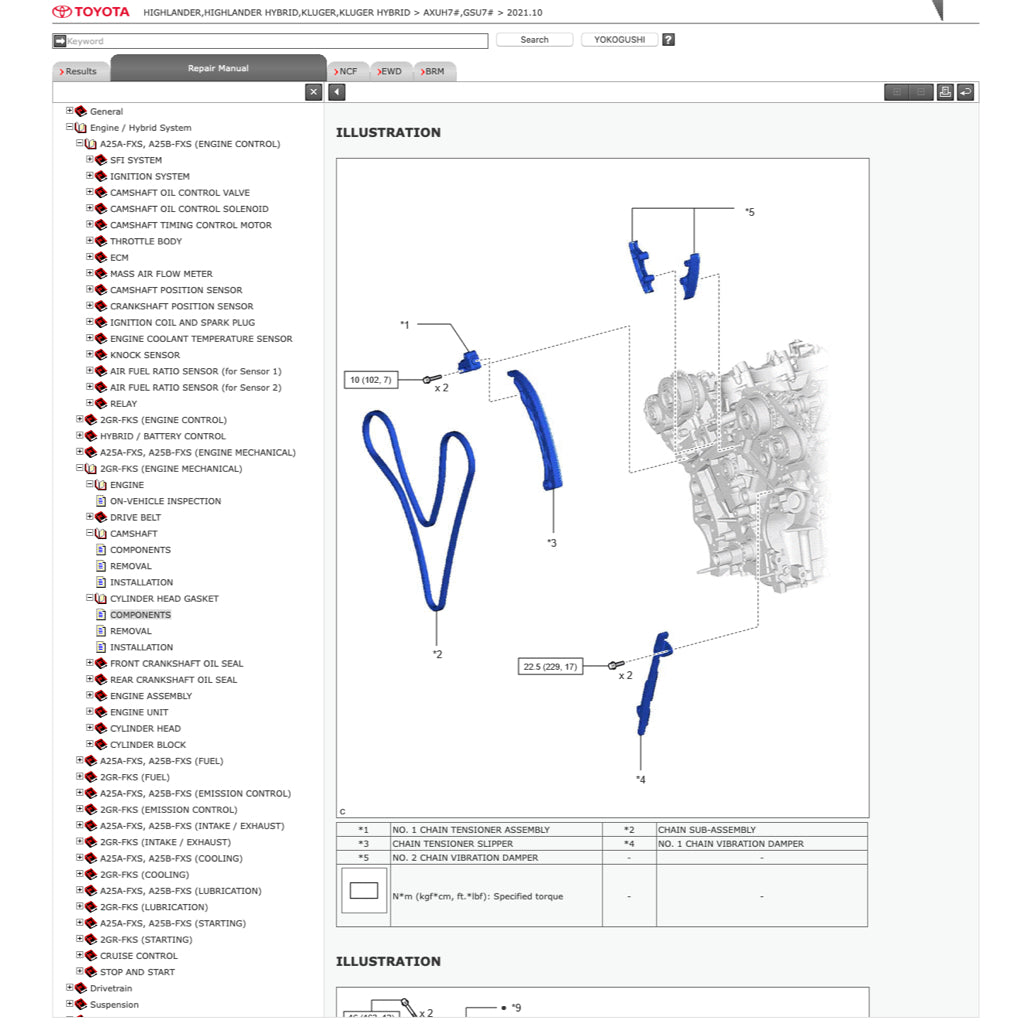
Task: Click the YOKOGUSHI button
Action: tap(620, 40)
